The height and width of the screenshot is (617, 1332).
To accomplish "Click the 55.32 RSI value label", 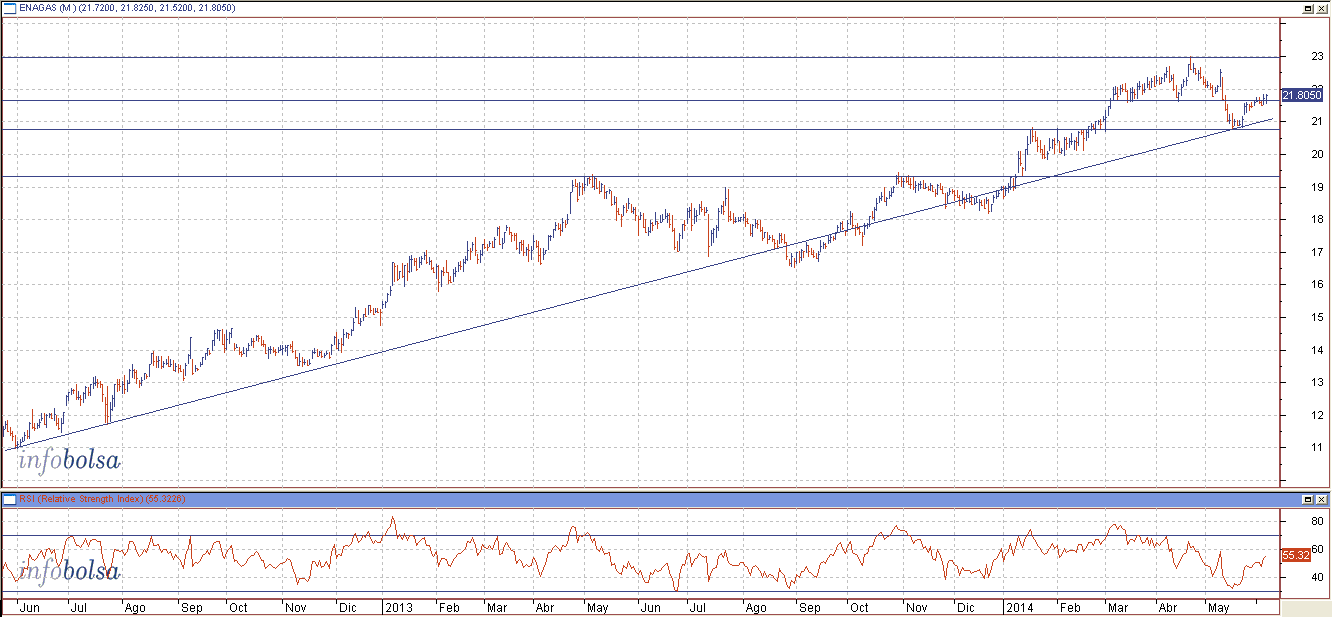I will [x=1295, y=554].
